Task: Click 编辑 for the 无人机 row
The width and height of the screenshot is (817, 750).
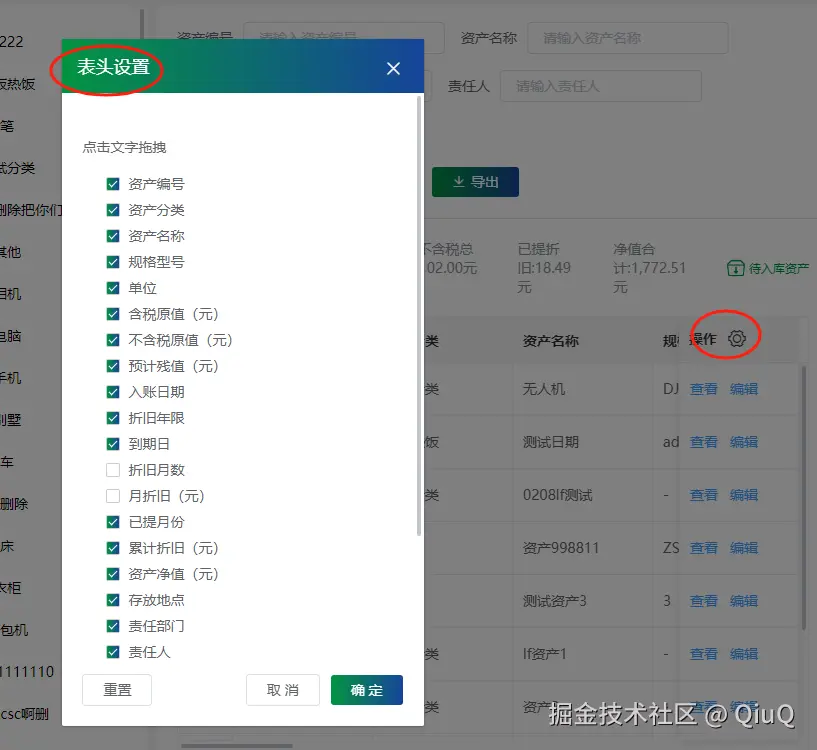Action: coord(744,389)
